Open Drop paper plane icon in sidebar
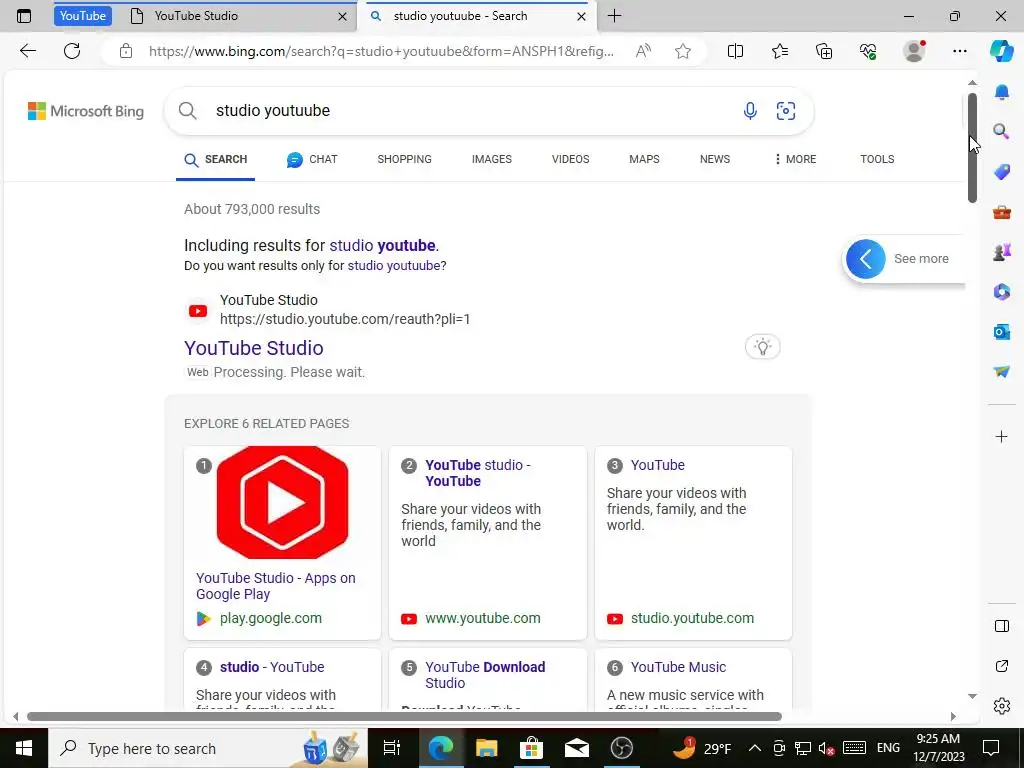This screenshot has height=768, width=1024. pyautogui.click(x=1002, y=372)
